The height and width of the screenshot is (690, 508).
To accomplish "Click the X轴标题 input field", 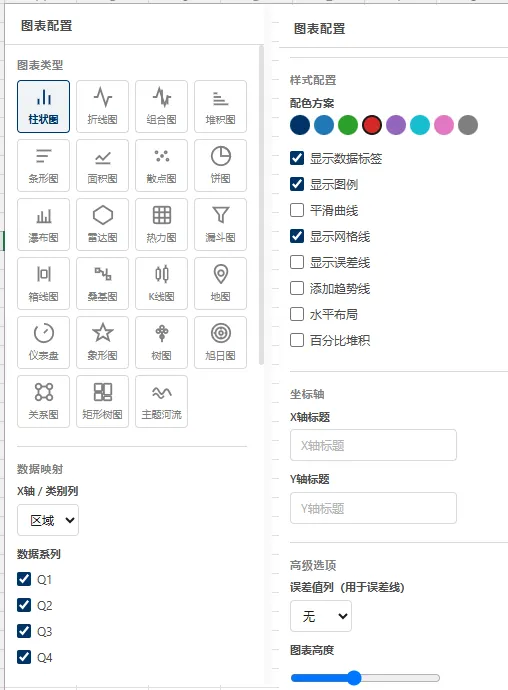I will coord(373,445).
